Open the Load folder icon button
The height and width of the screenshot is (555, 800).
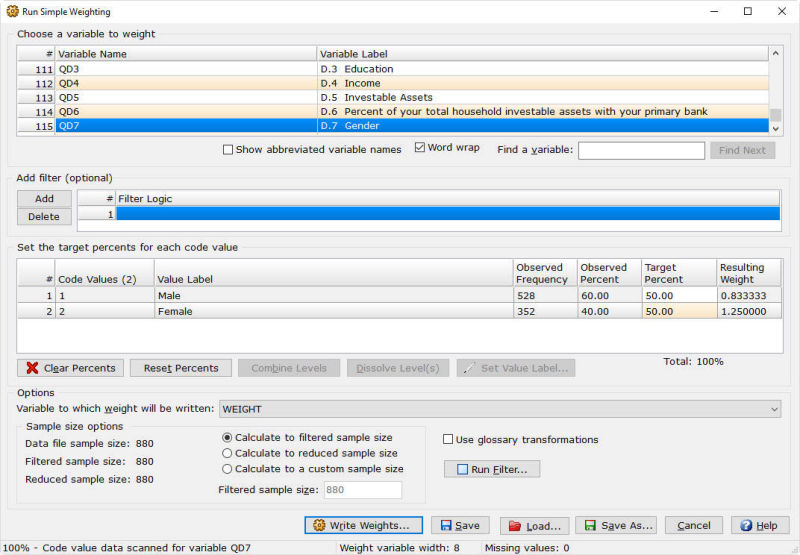(535, 525)
